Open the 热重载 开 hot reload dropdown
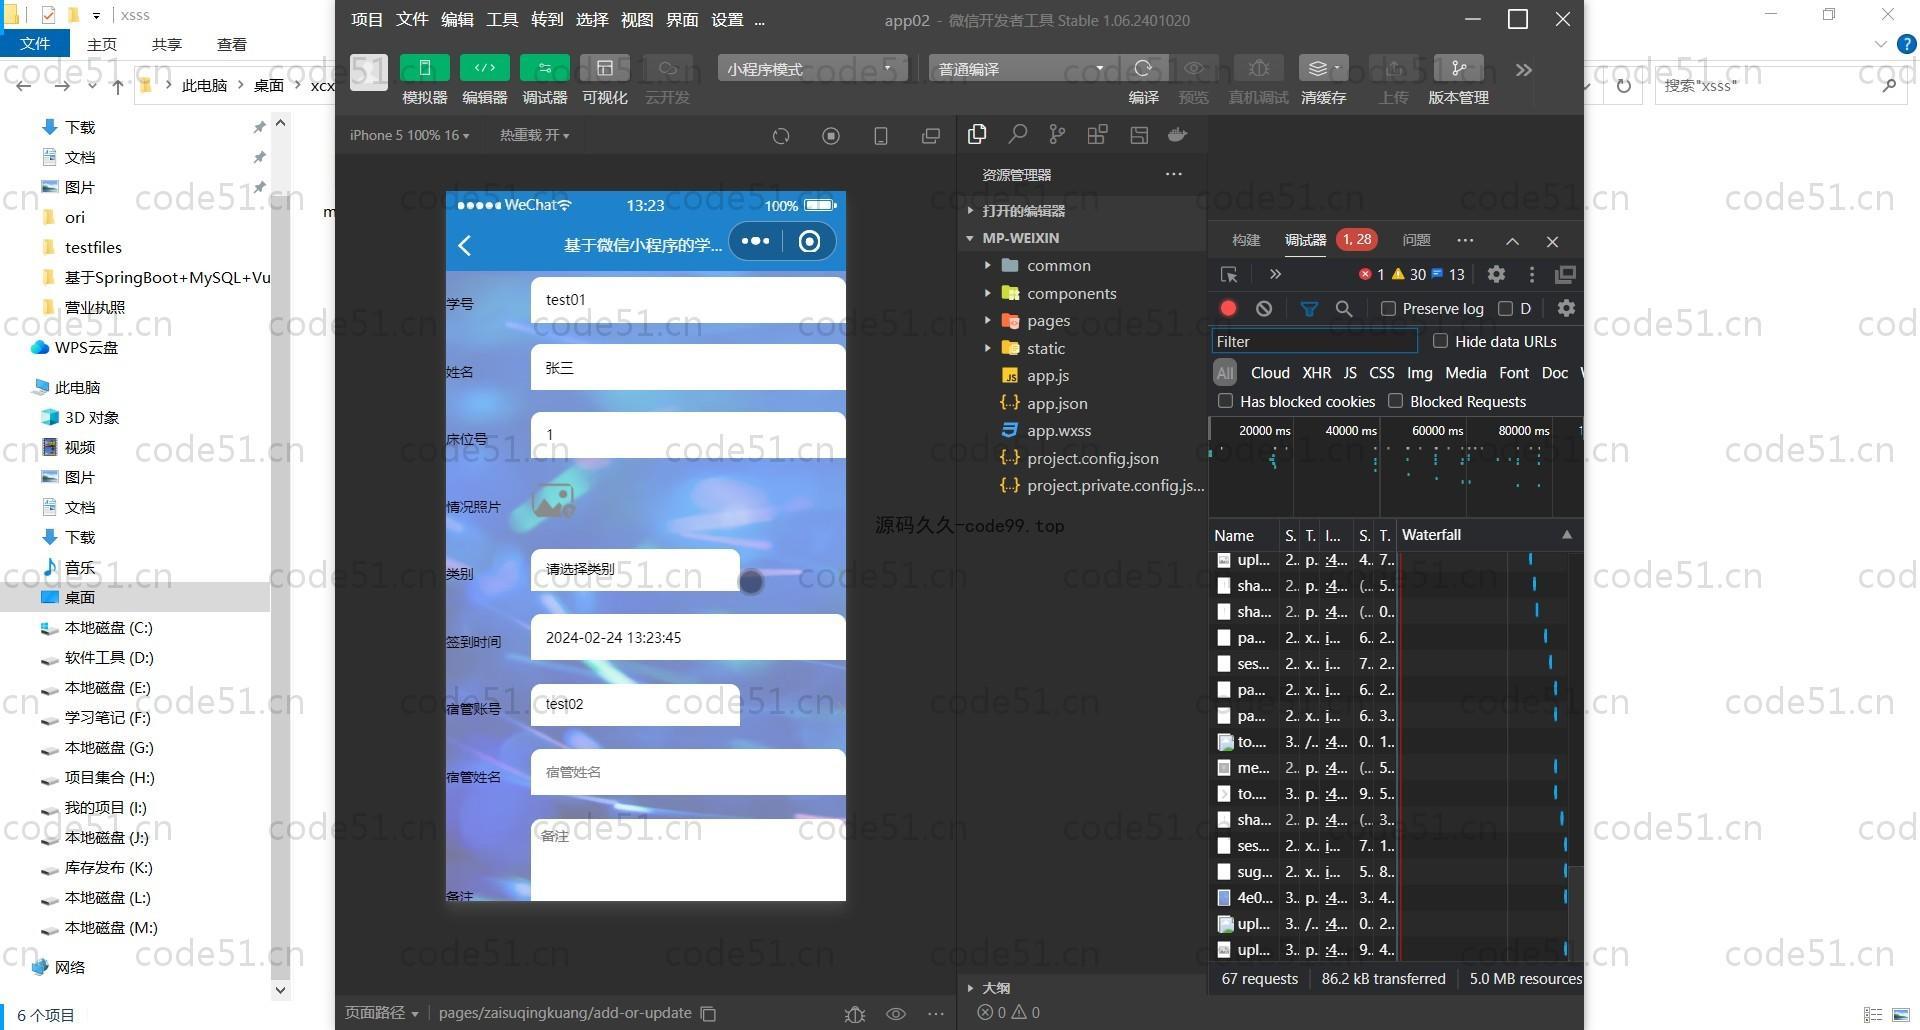 (535, 135)
